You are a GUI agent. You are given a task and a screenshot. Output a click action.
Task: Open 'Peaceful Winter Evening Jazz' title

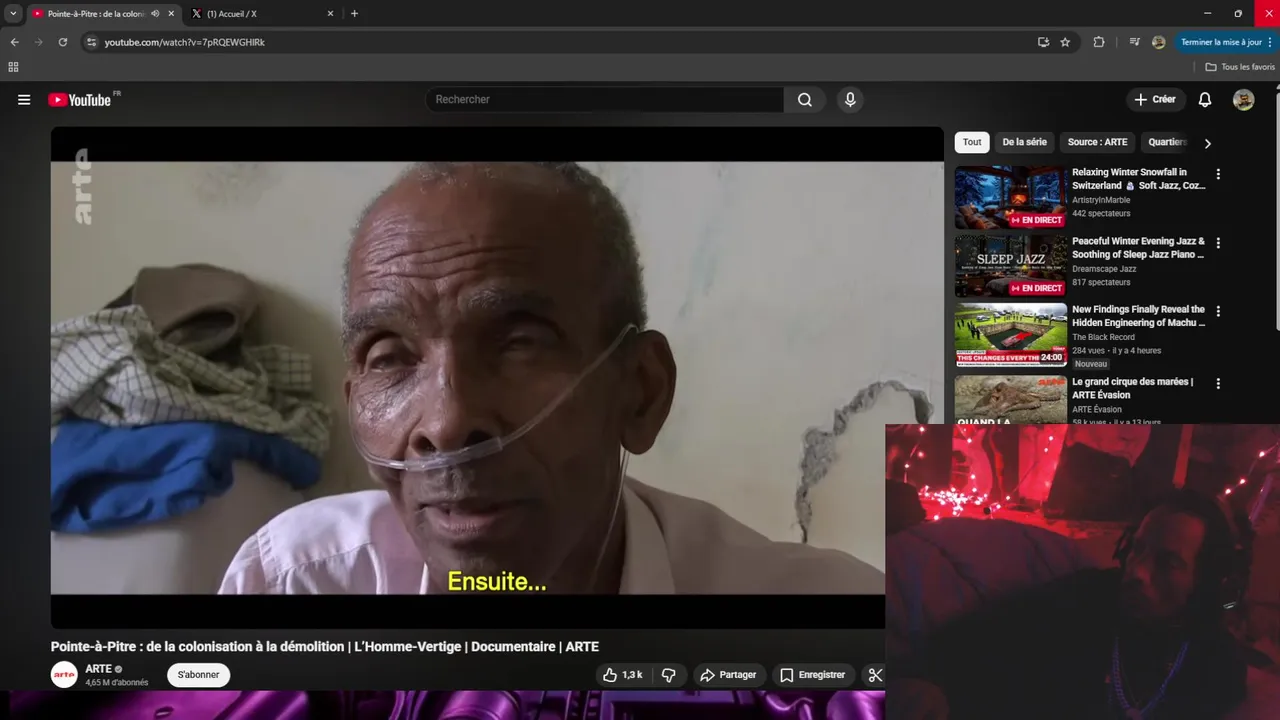pos(1138,248)
